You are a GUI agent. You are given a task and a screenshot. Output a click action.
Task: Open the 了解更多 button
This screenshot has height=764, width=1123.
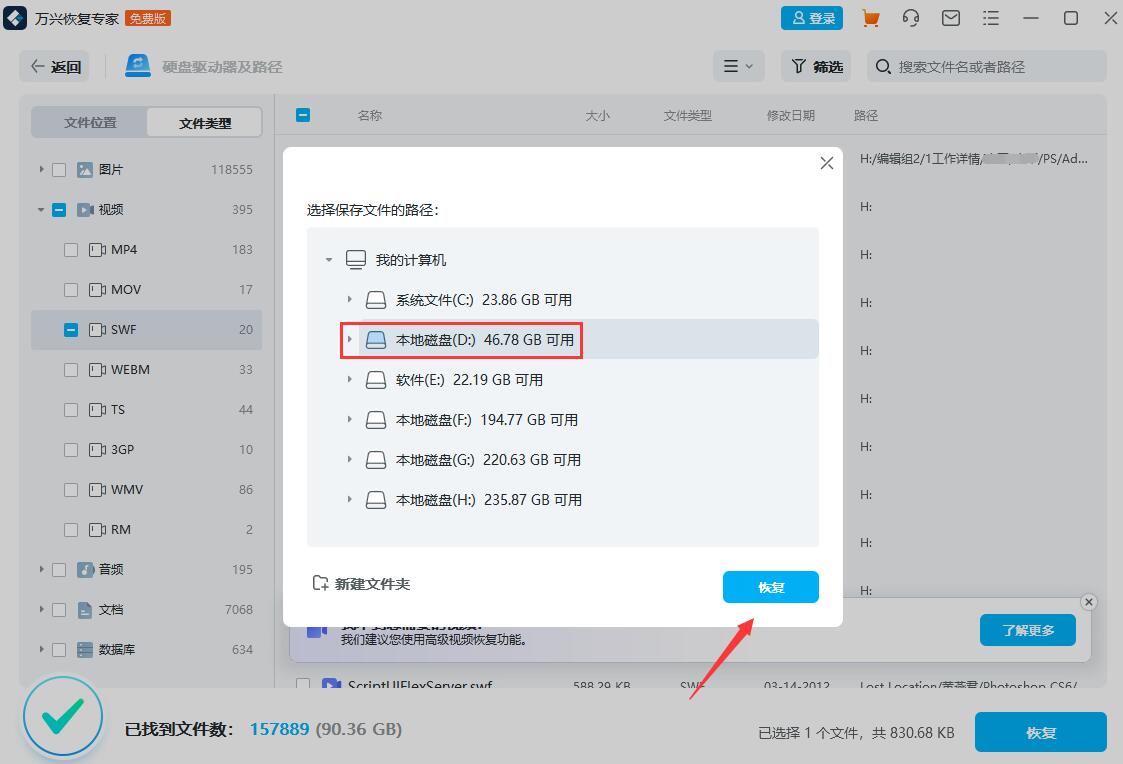pos(1027,630)
